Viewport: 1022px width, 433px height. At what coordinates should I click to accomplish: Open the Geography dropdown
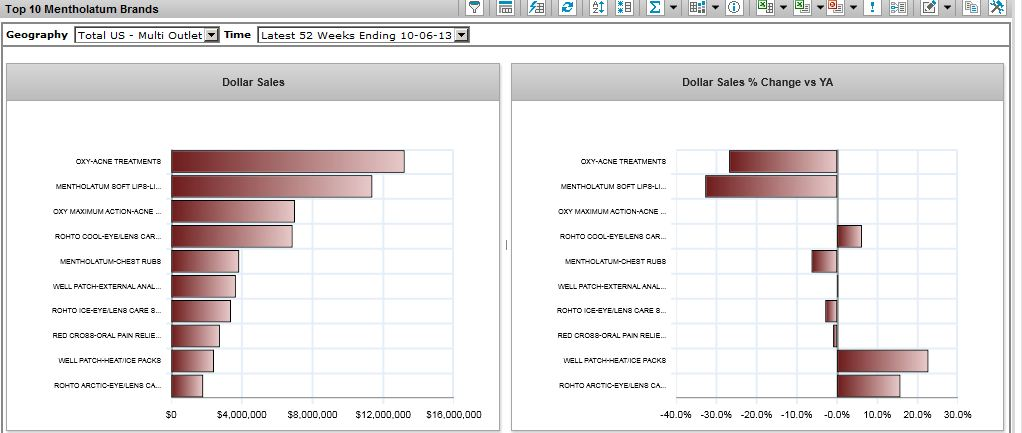146,35
